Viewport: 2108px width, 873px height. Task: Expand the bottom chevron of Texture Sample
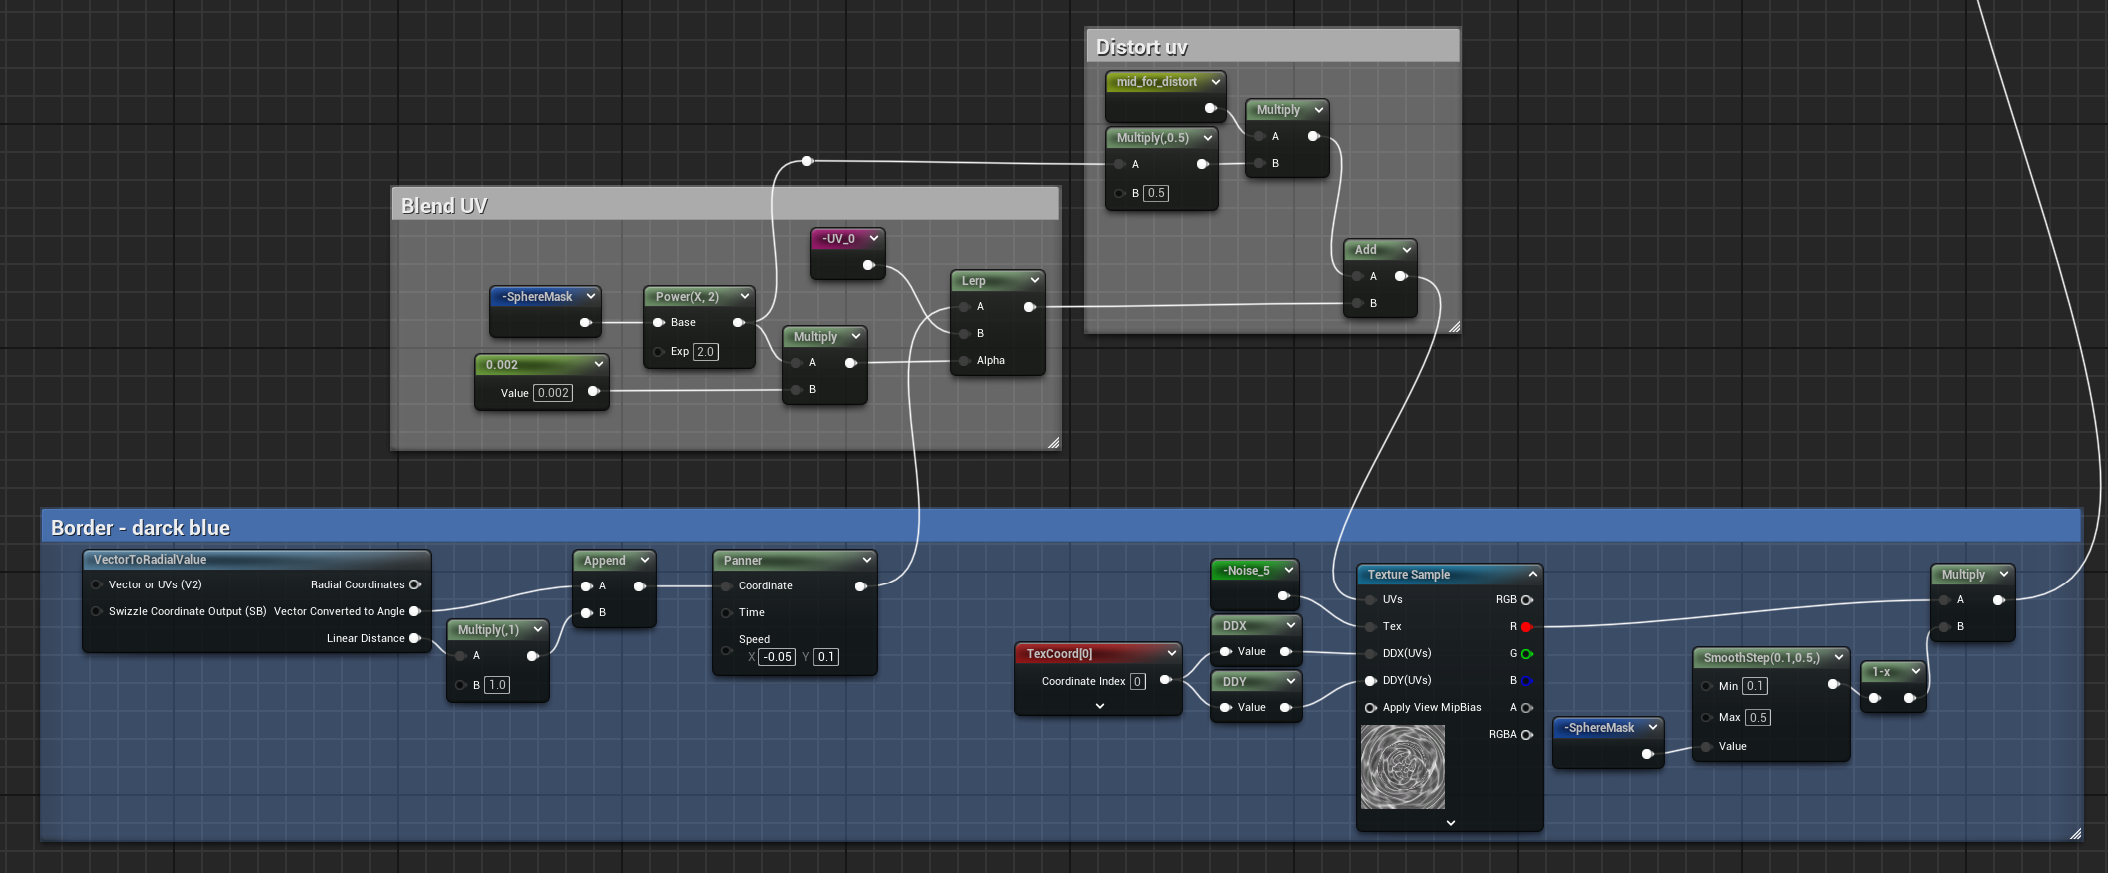(1450, 823)
